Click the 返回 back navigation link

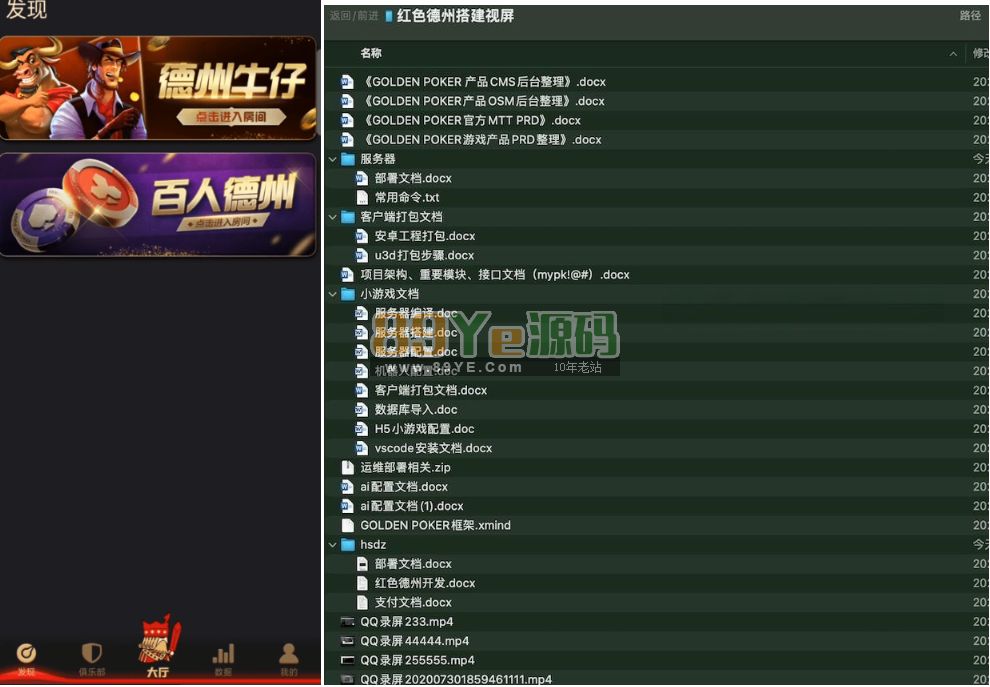click(x=340, y=16)
